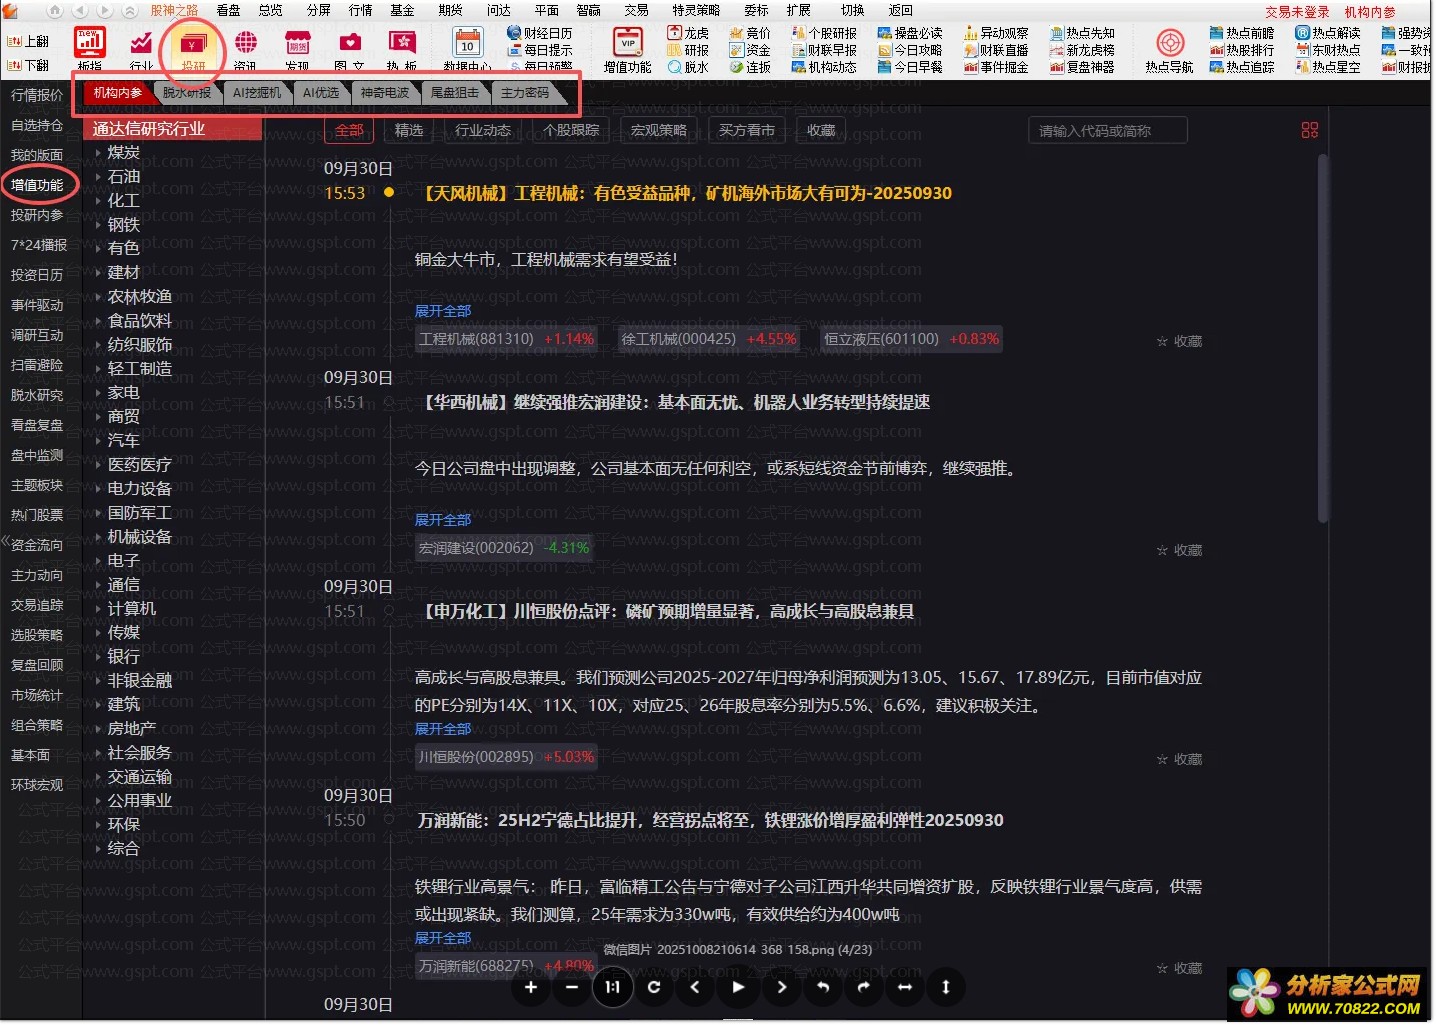Viewport: 1437px width, 1025px height.
Task: Click the 徐工机械(000425) stock tag
Action: pos(709,339)
